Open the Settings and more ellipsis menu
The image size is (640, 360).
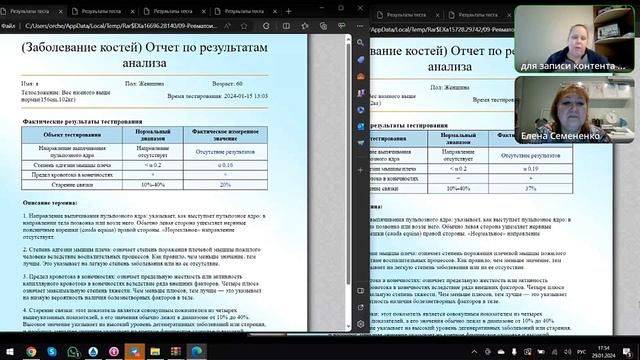360,26
